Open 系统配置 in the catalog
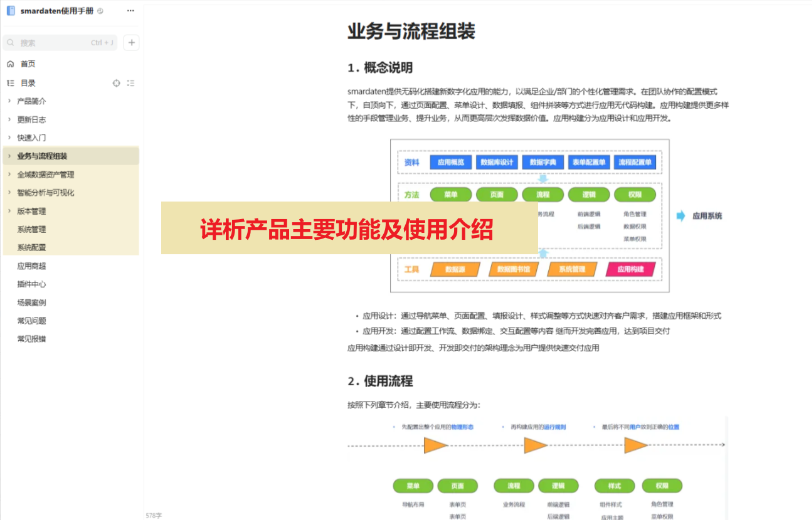This screenshot has width=812, height=520. [x=32, y=247]
